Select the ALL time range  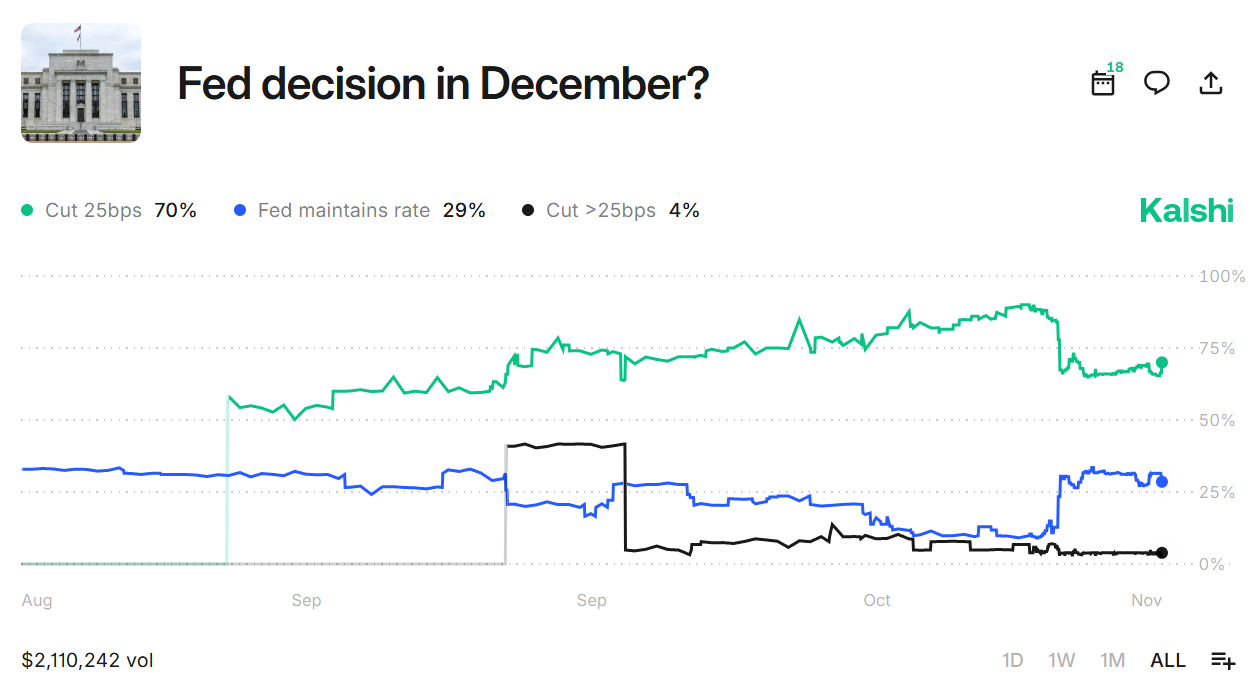pos(1167,660)
